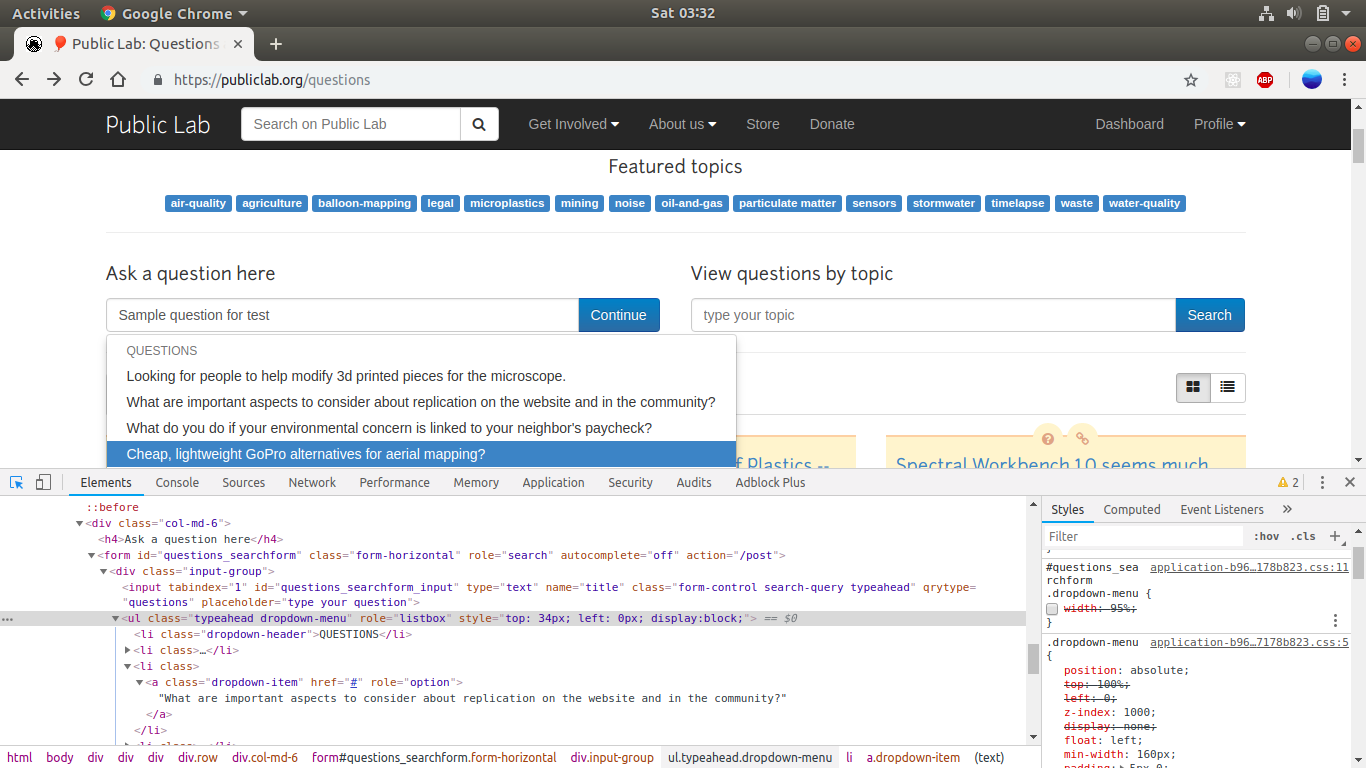
Task: Select the GoPro alternatives suggestion
Action: tap(305, 453)
